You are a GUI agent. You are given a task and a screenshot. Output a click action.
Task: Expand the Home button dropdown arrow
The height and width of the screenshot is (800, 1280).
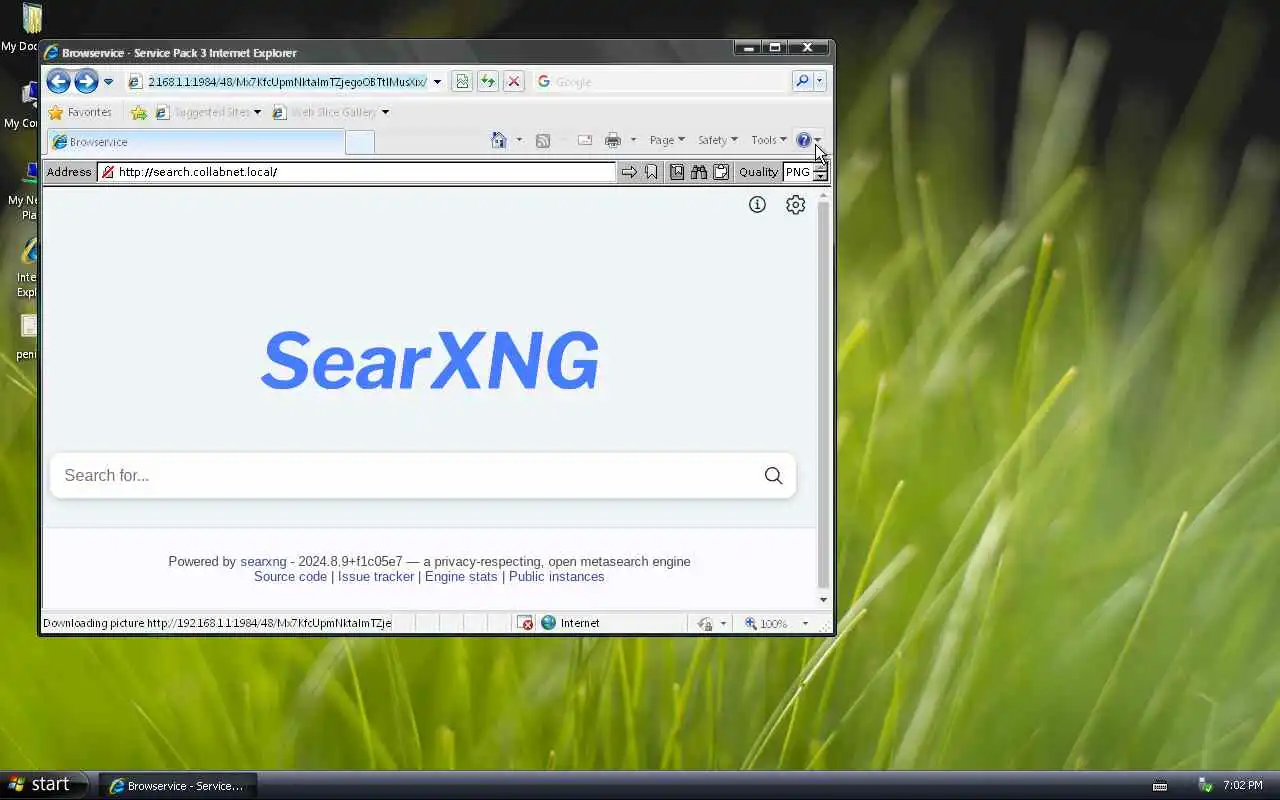(x=518, y=140)
